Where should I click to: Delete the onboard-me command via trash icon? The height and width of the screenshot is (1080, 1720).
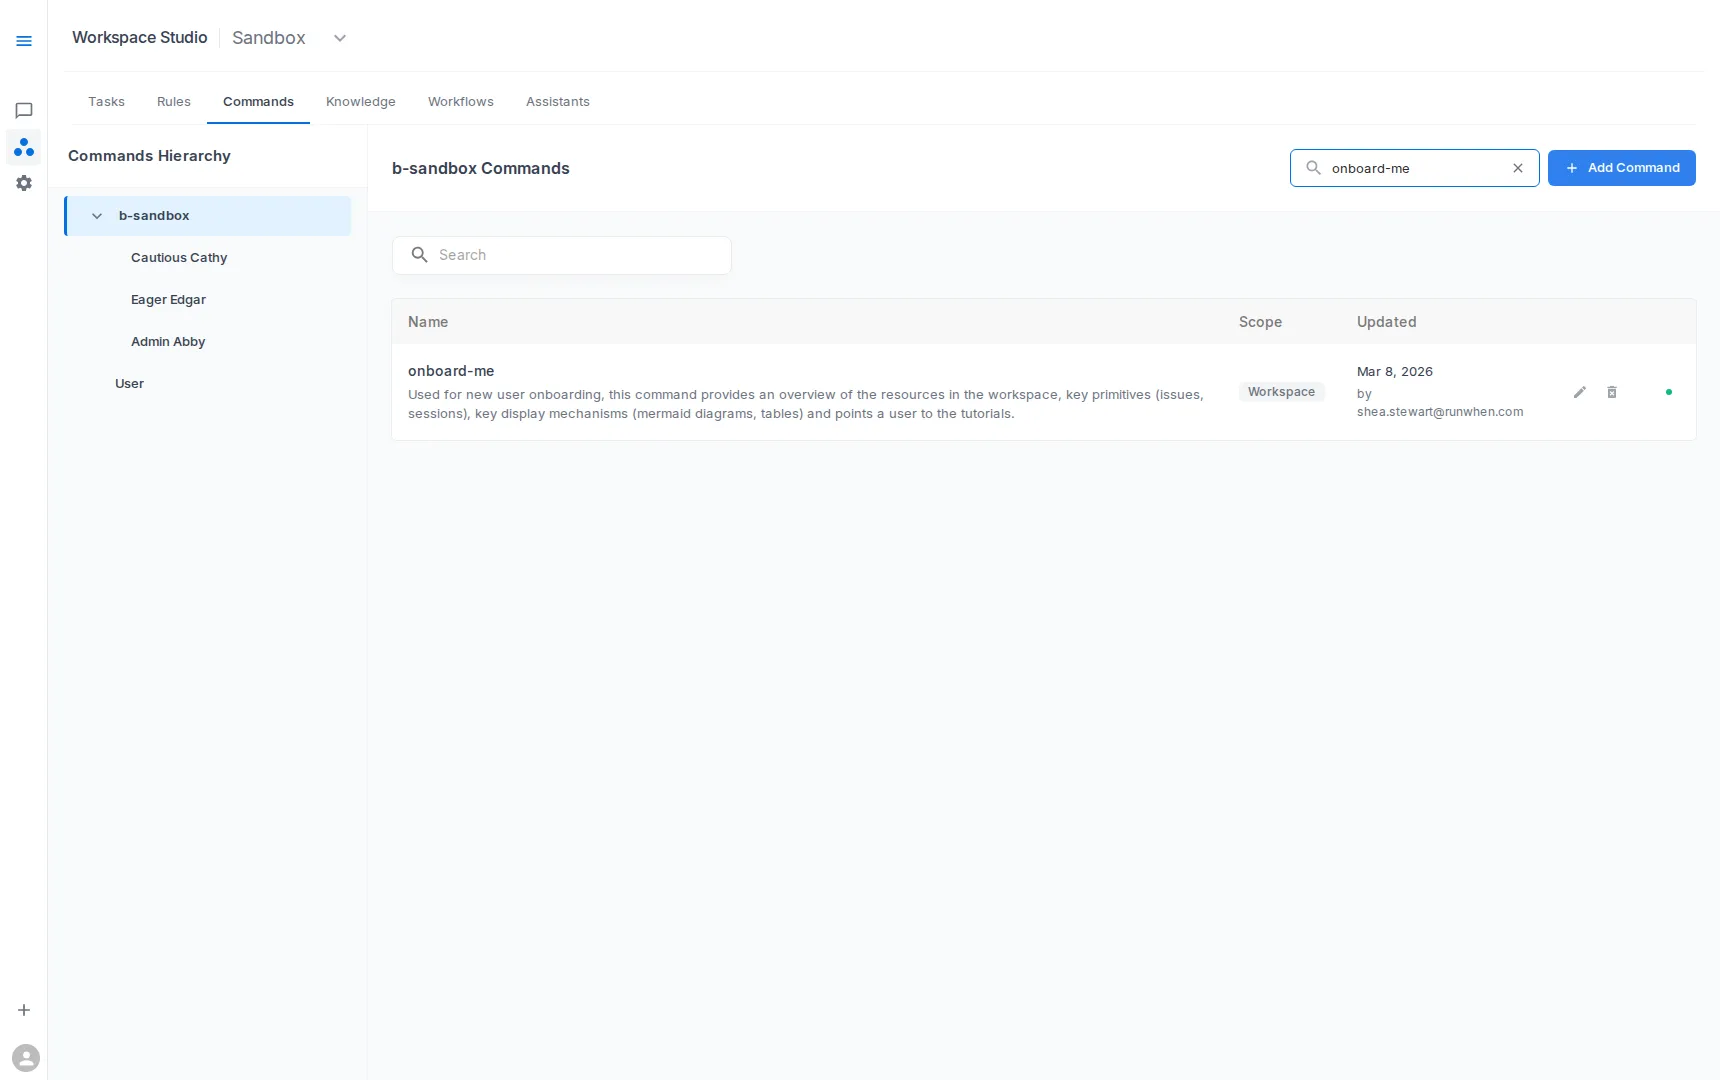click(1611, 392)
